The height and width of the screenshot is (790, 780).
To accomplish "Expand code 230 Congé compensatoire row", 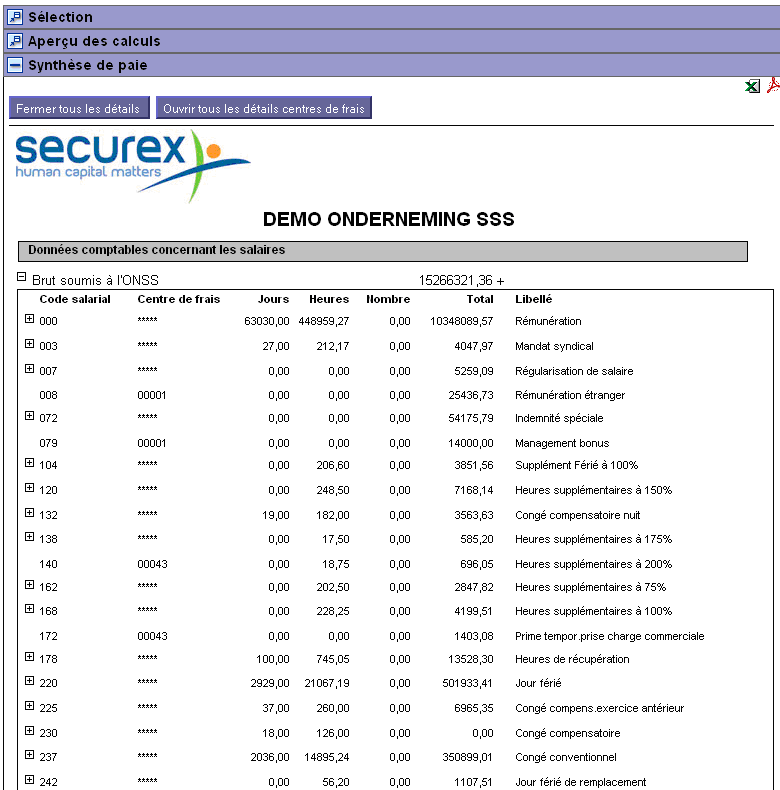I will [29, 731].
